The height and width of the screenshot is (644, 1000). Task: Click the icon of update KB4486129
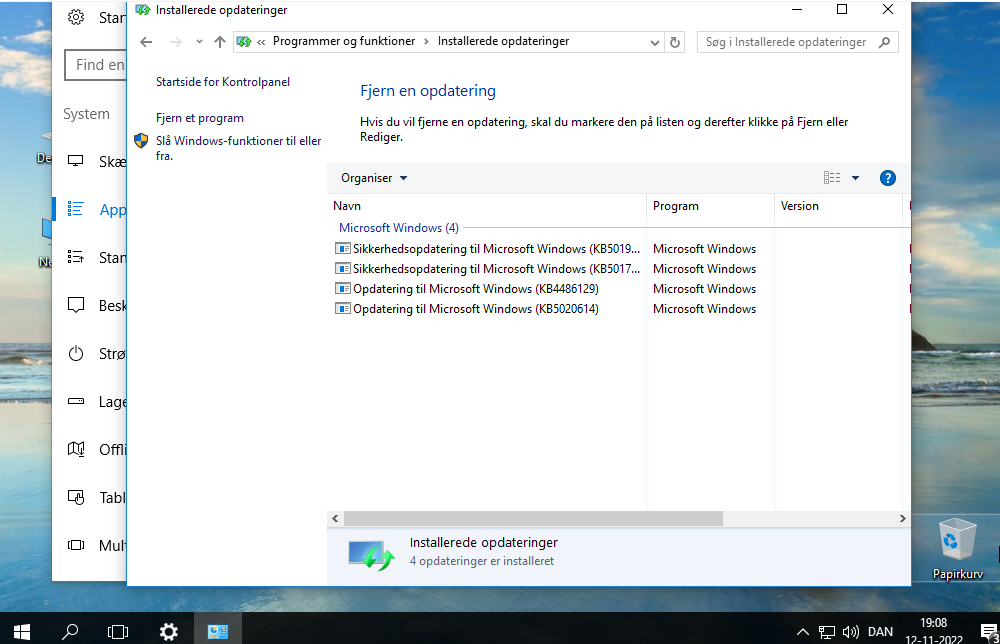[x=342, y=289]
